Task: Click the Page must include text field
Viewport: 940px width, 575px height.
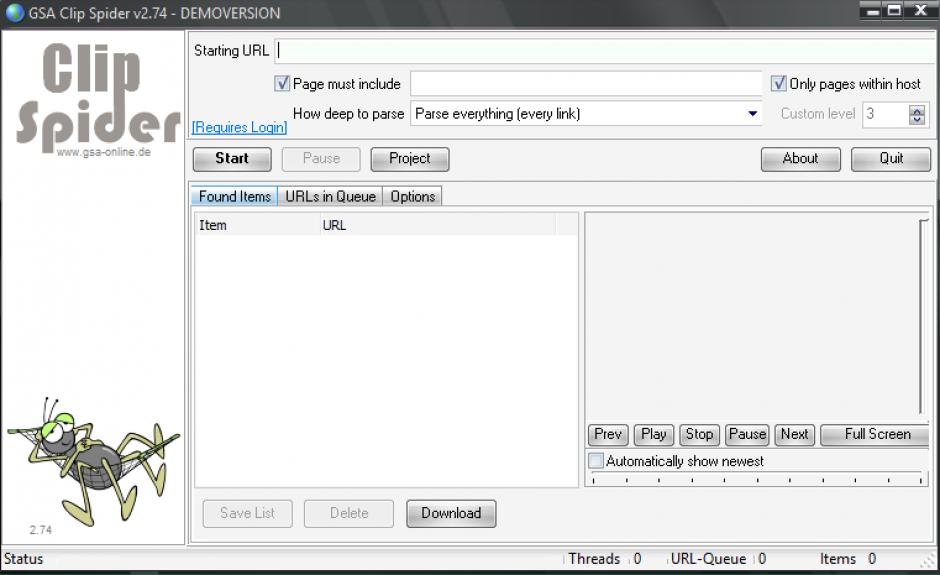Action: (586, 83)
